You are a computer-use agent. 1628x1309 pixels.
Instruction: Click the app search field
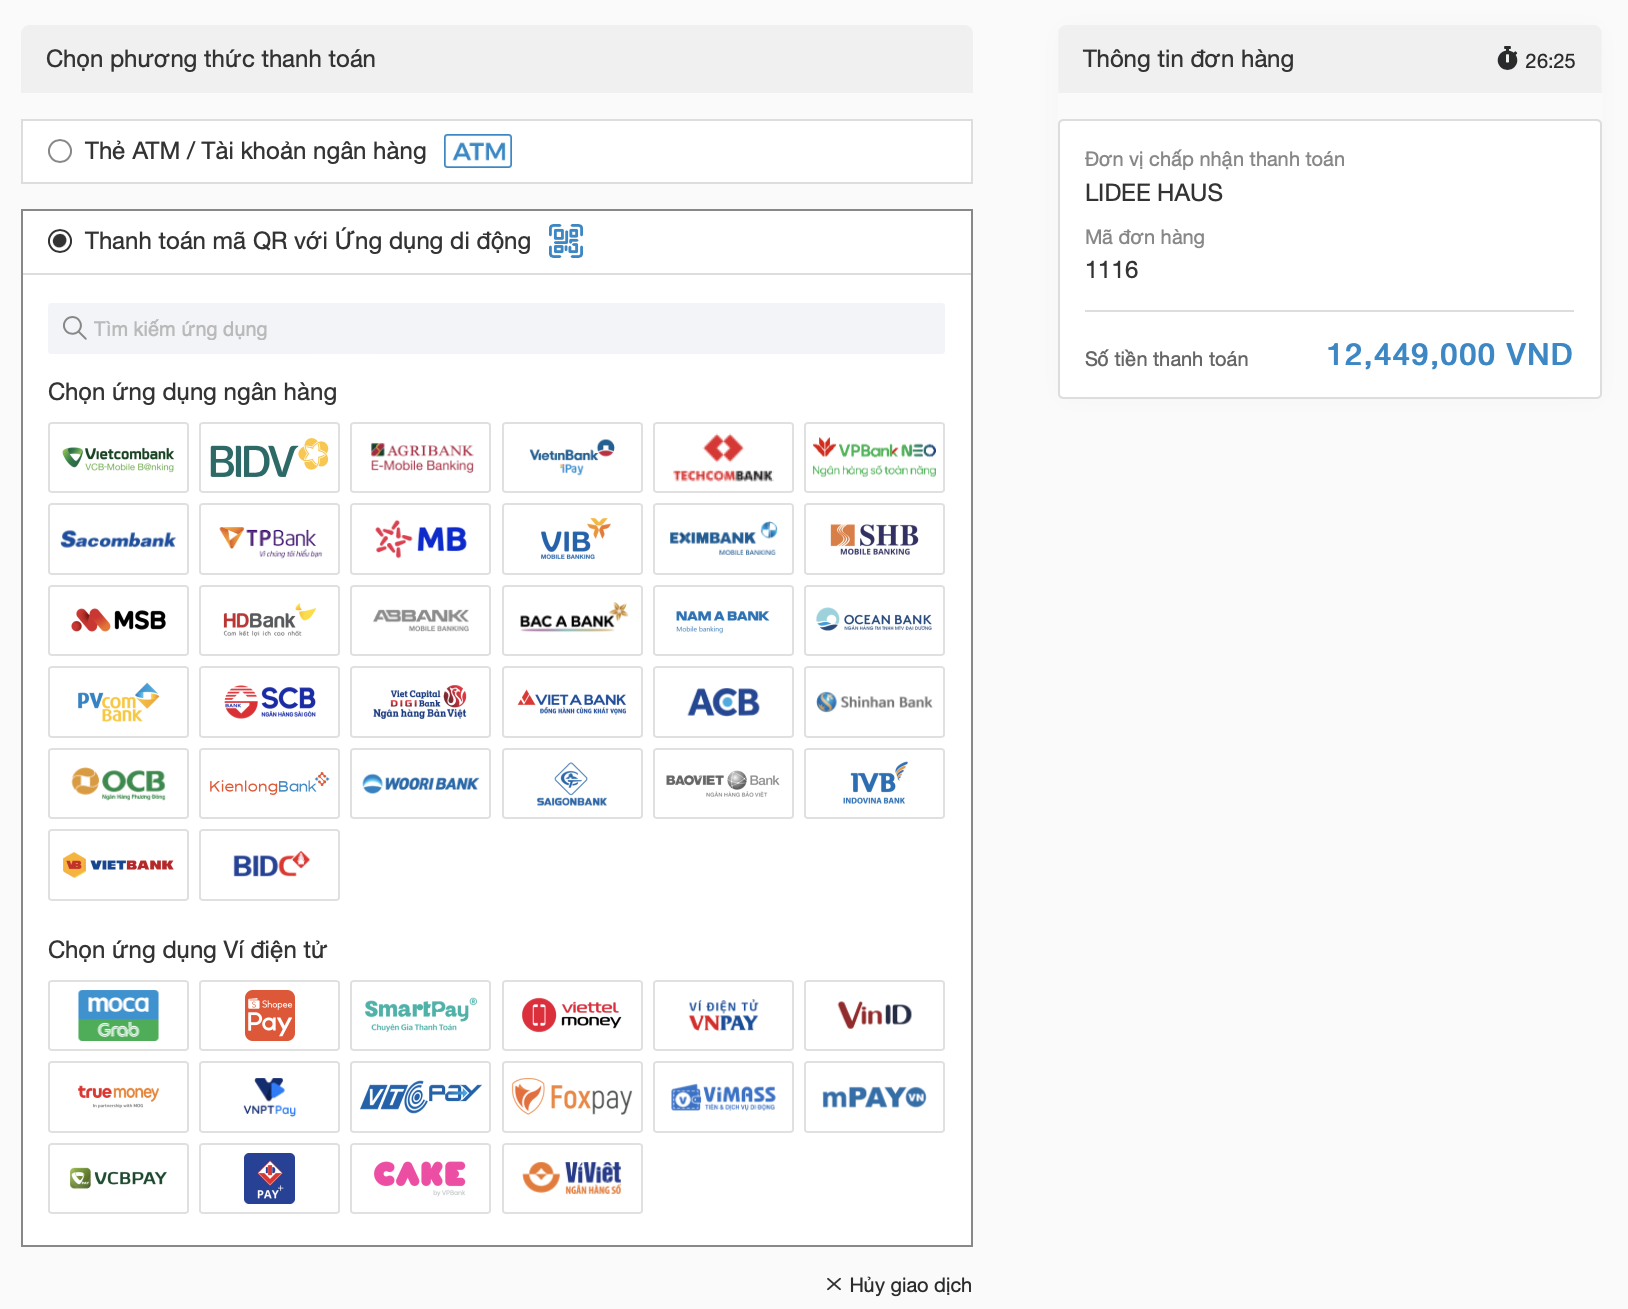click(x=496, y=328)
